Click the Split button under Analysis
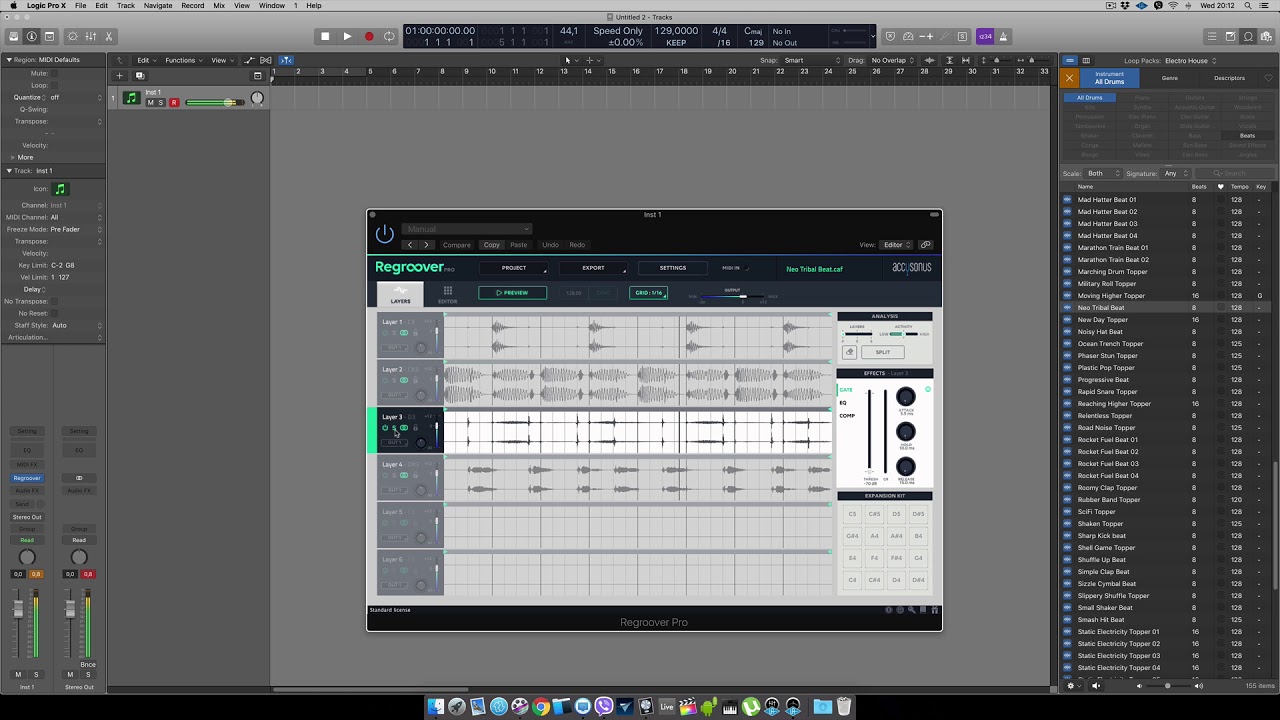The image size is (1280, 720). point(883,352)
